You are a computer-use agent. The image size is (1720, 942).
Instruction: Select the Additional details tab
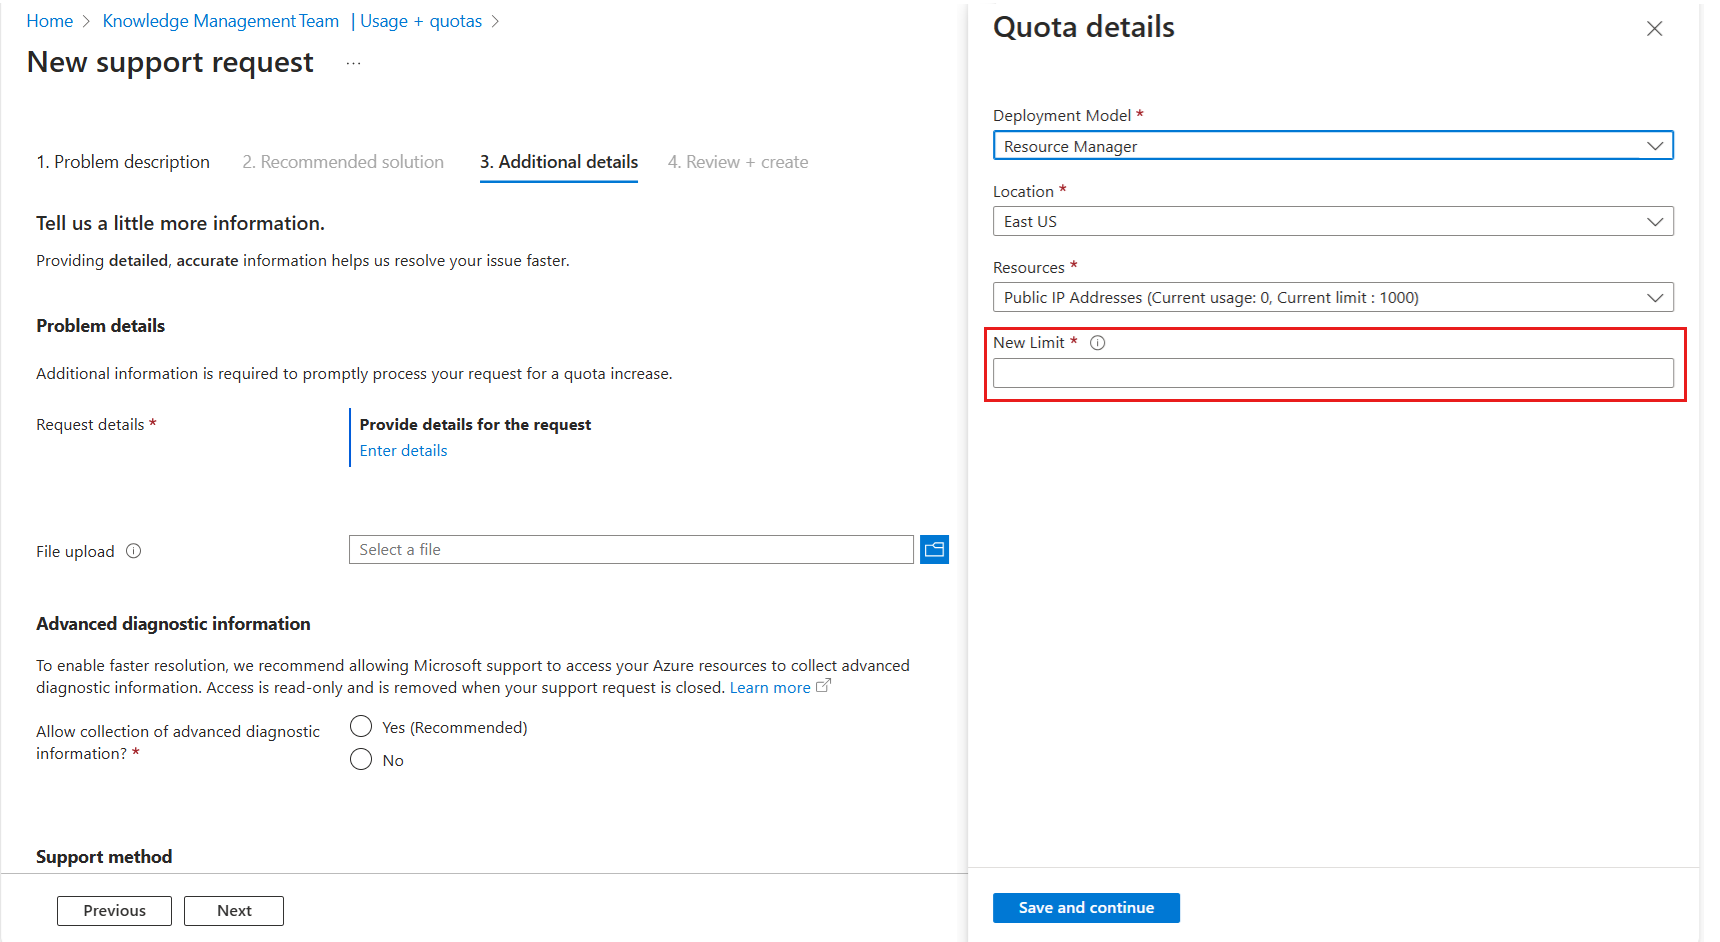(559, 162)
